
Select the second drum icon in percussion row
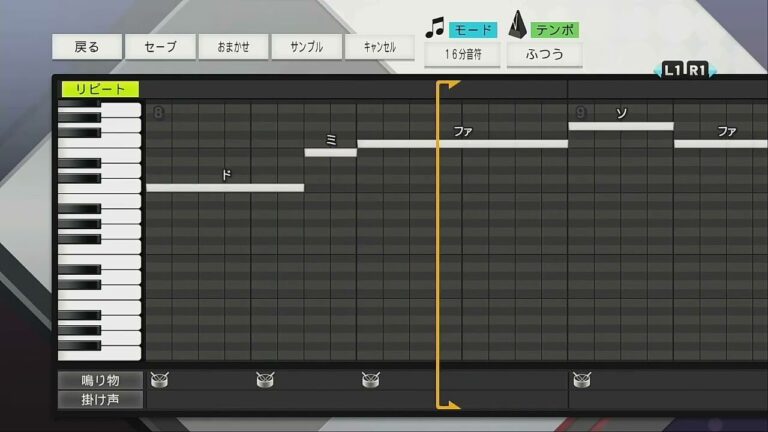(x=265, y=379)
